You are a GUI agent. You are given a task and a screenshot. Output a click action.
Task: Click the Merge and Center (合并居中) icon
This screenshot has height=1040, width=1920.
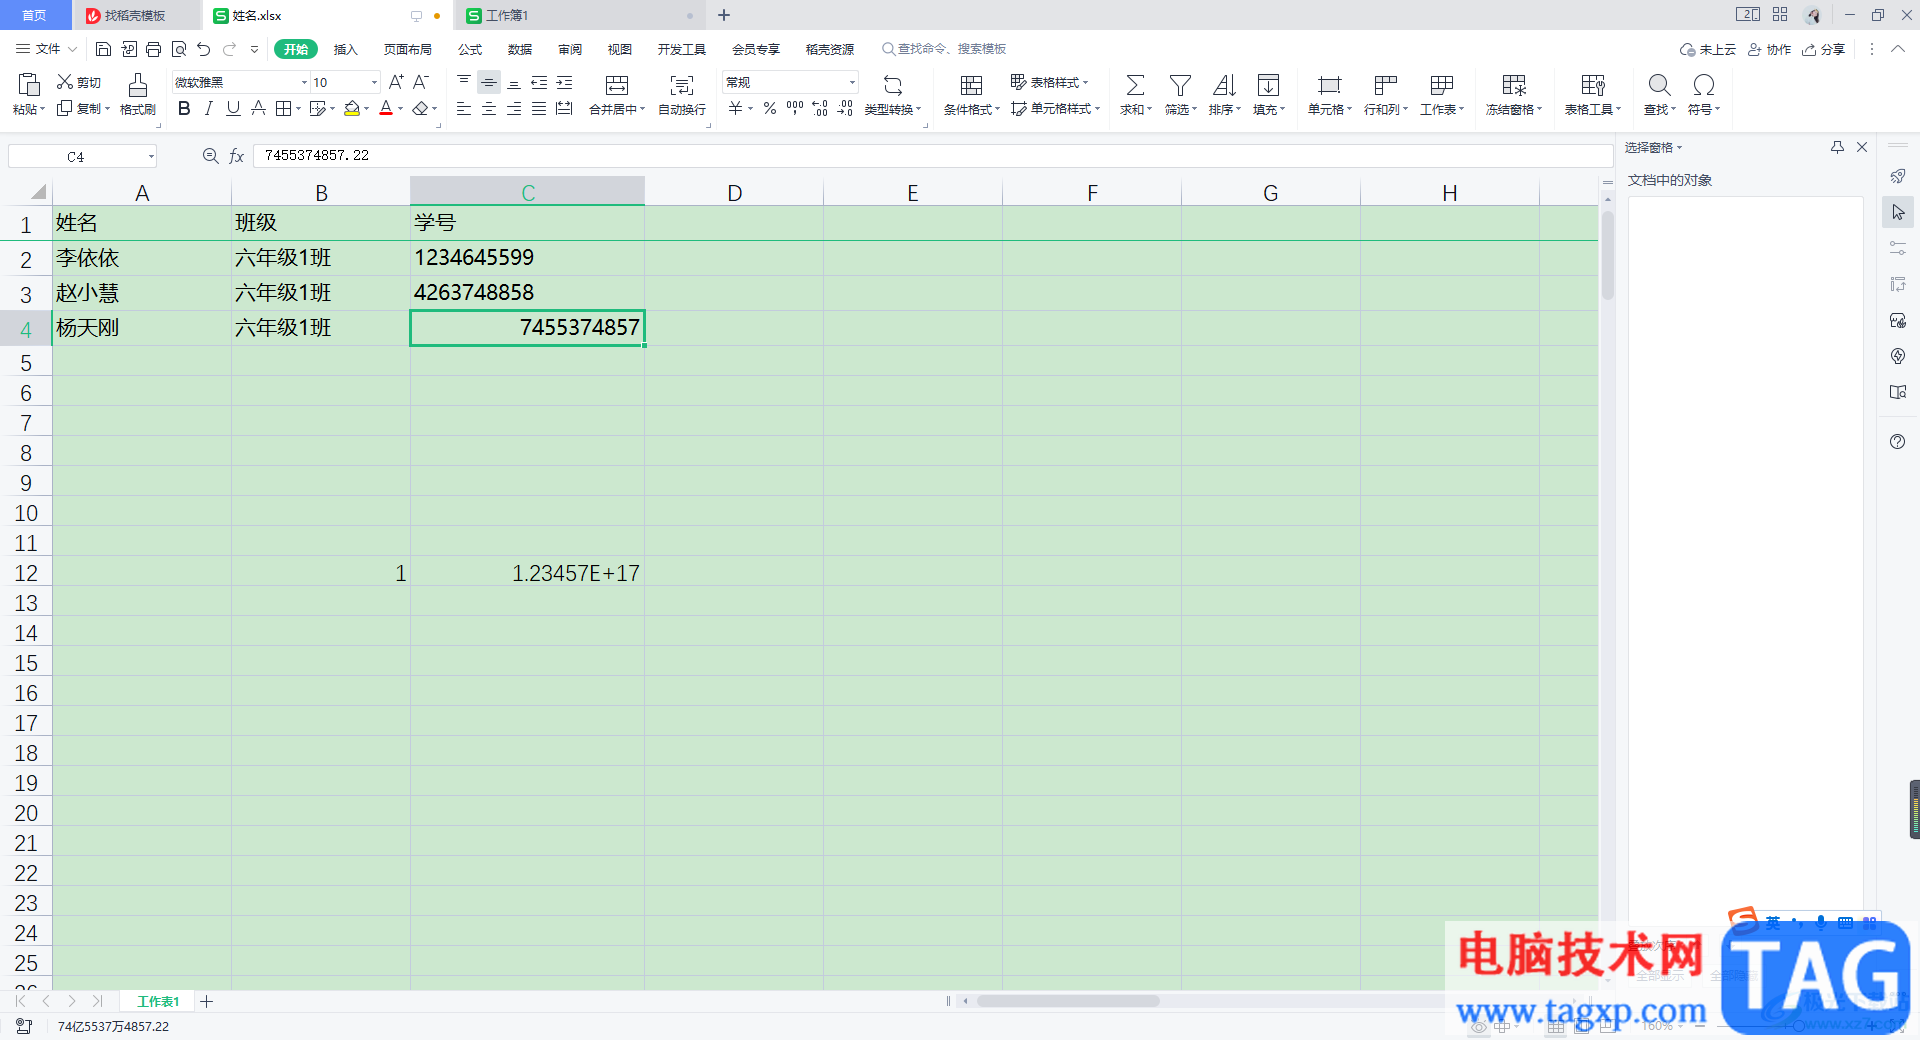tap(617, 85)
